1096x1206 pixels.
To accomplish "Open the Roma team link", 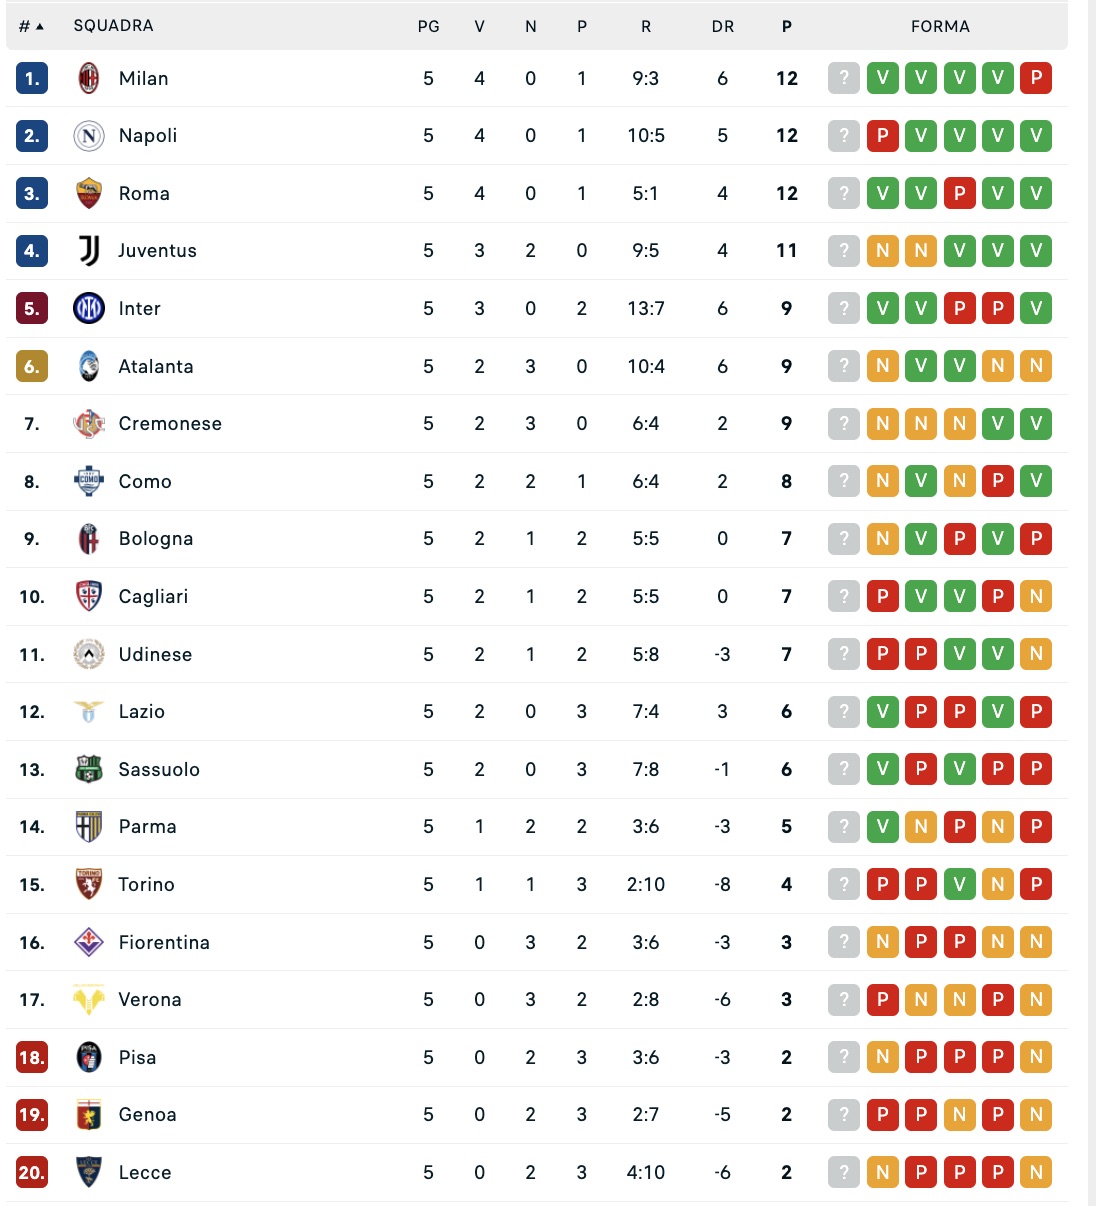I will click(144, 194).
